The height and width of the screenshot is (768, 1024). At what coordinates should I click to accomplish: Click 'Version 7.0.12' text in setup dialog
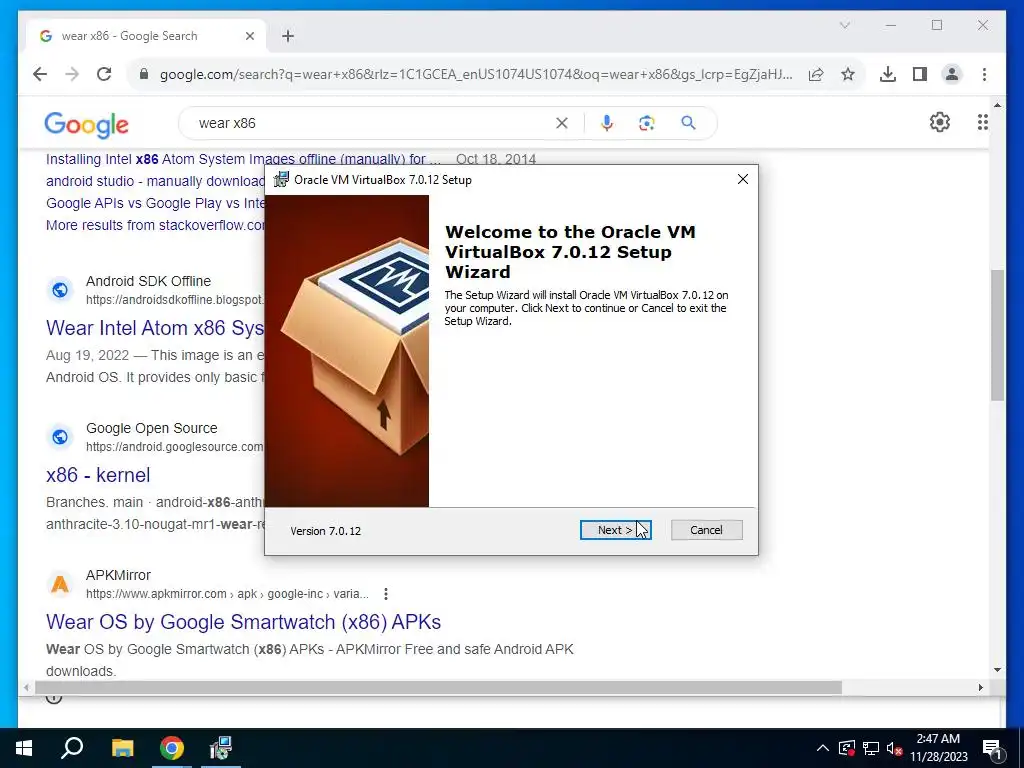tap(325, 531)
